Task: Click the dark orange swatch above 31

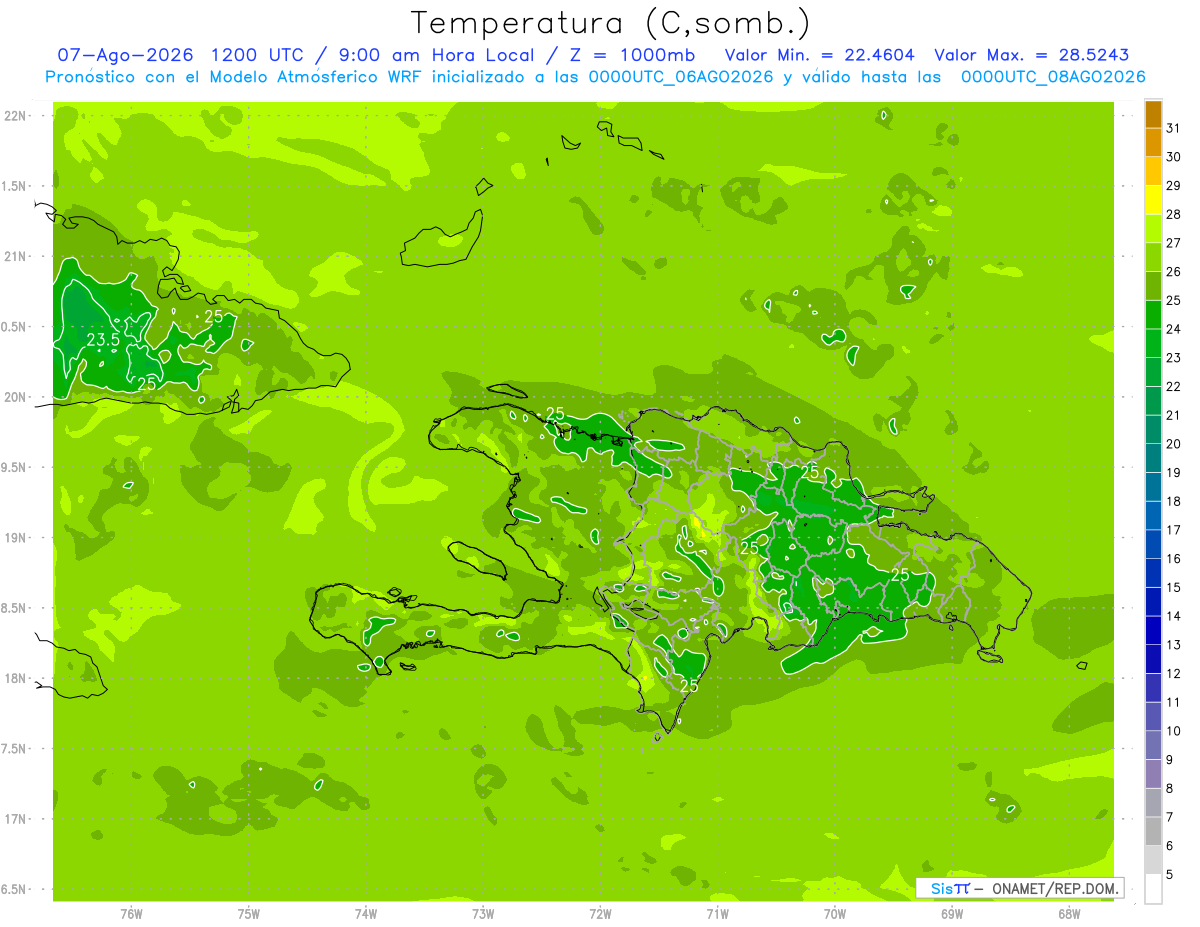Action: click(x=1153, y=115)
